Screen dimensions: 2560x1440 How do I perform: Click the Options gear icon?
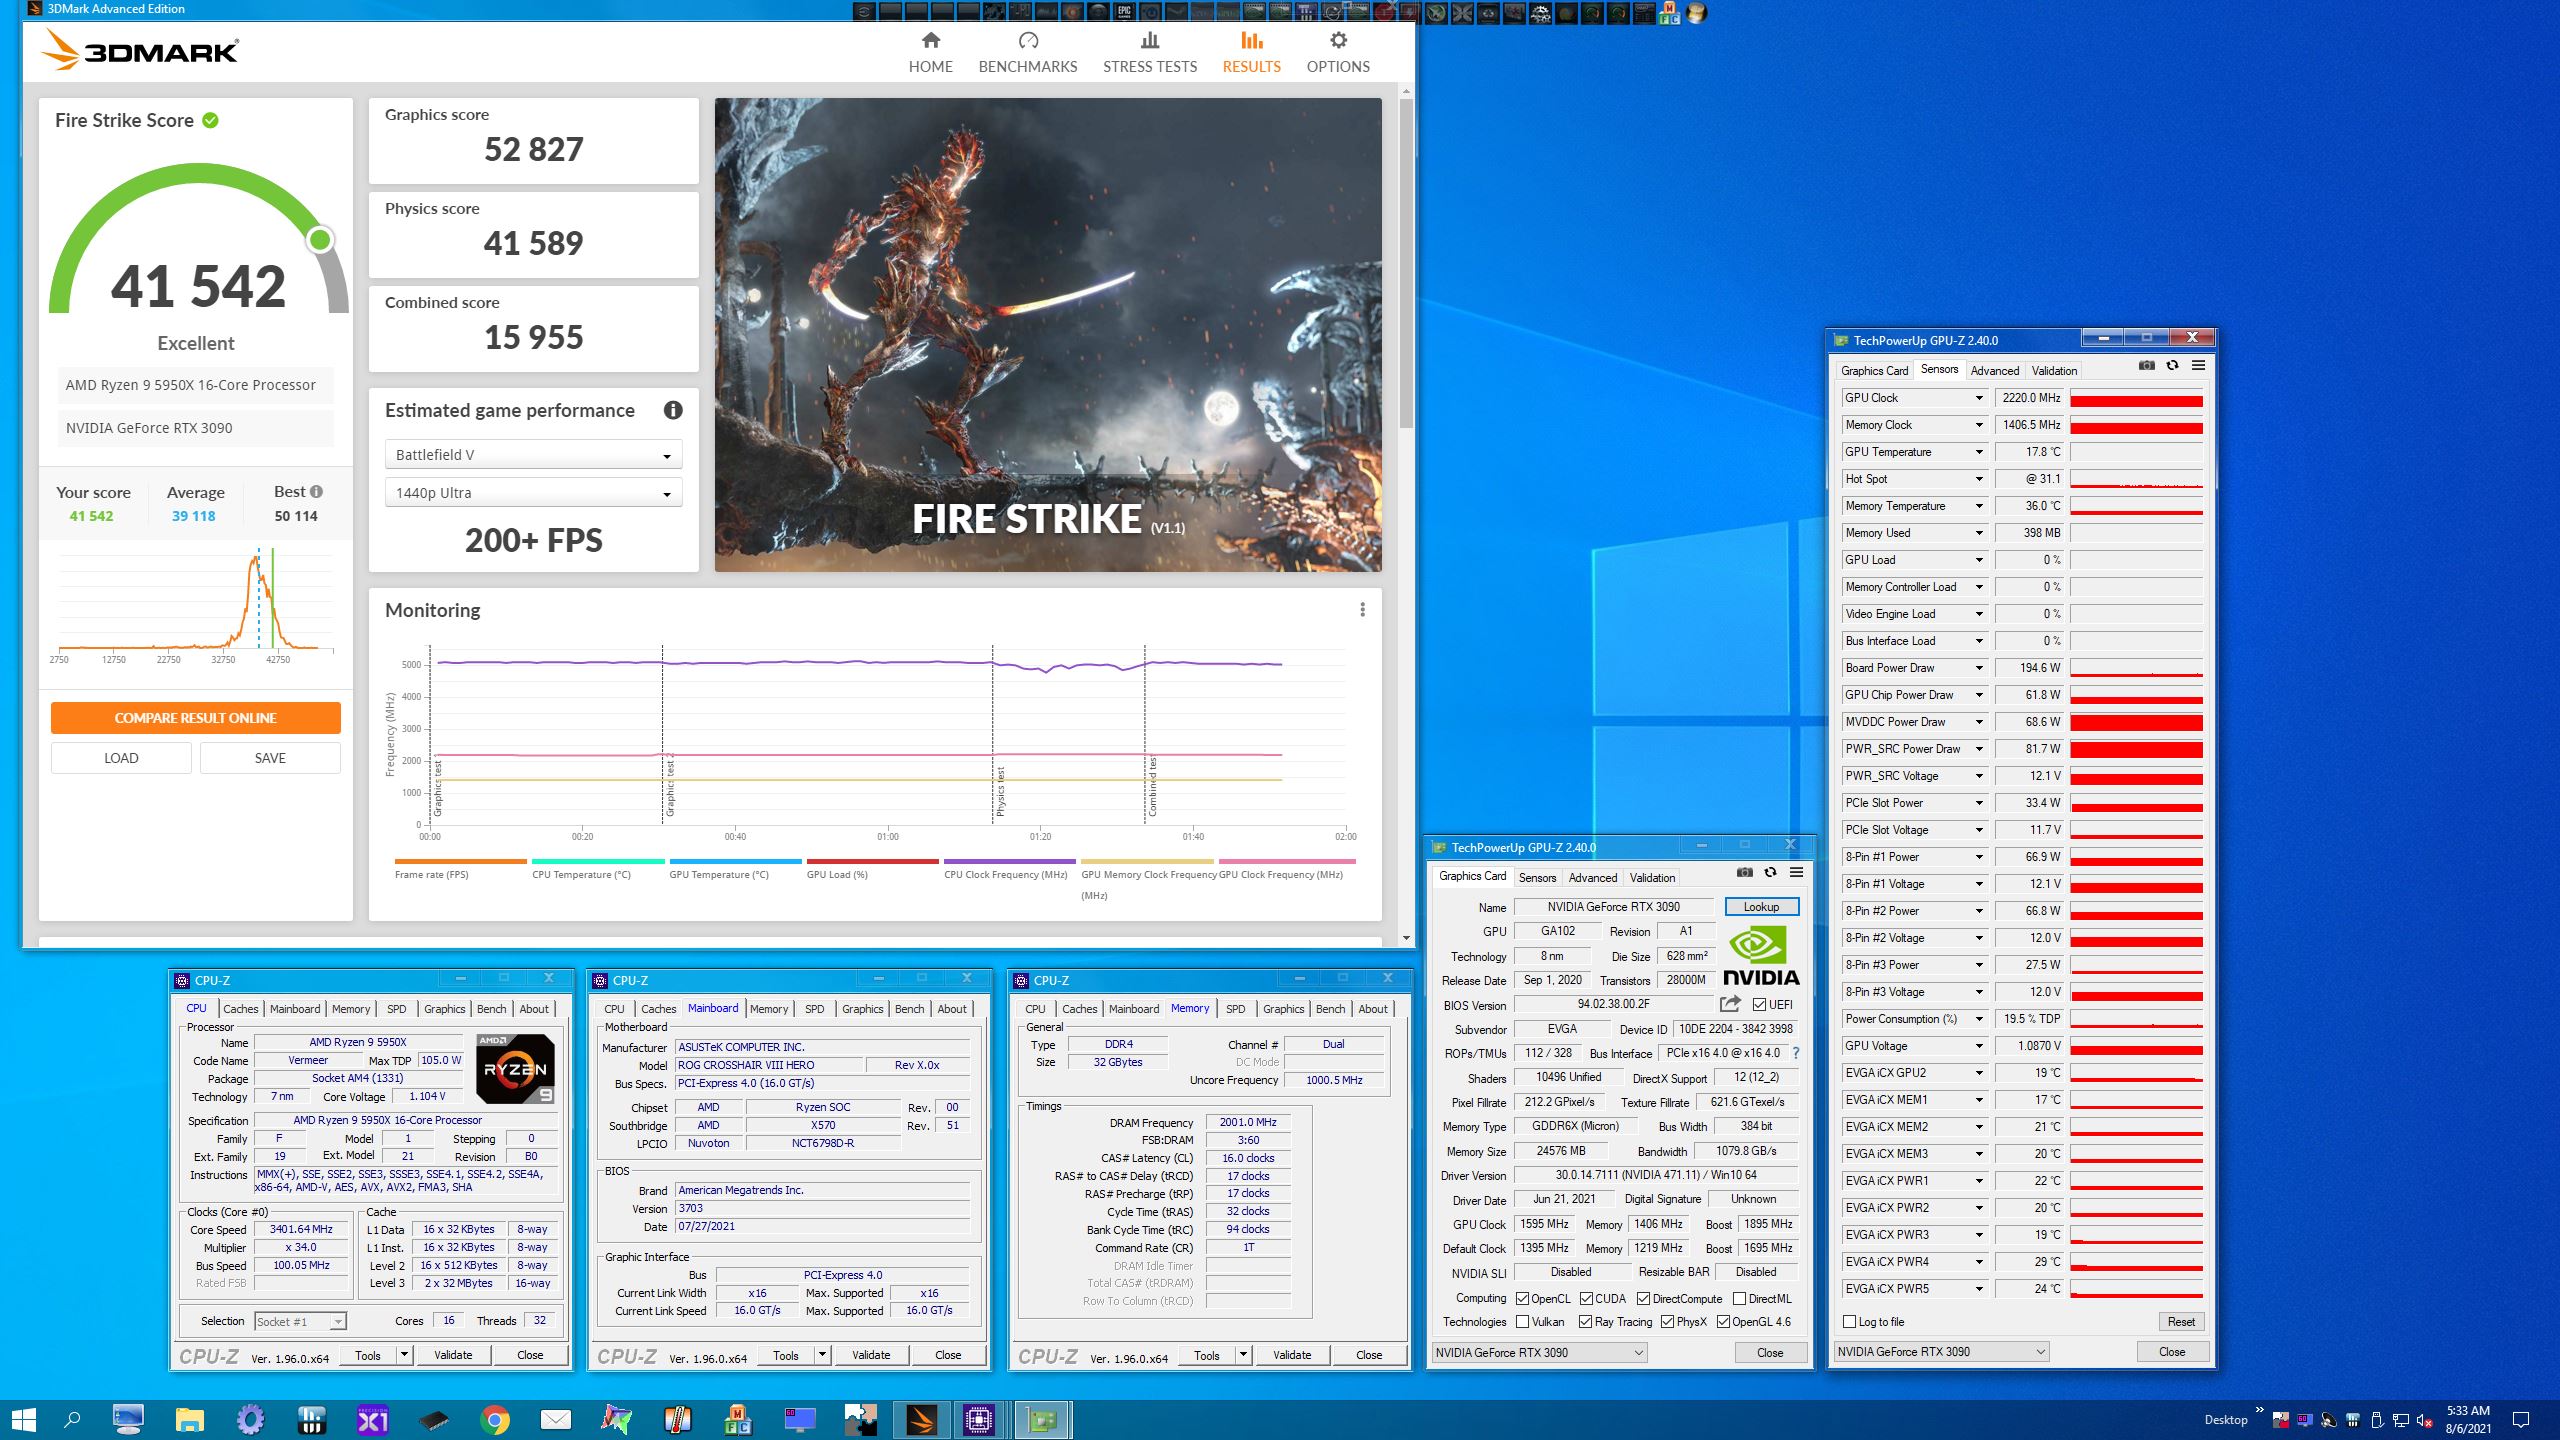[1338, 41]
